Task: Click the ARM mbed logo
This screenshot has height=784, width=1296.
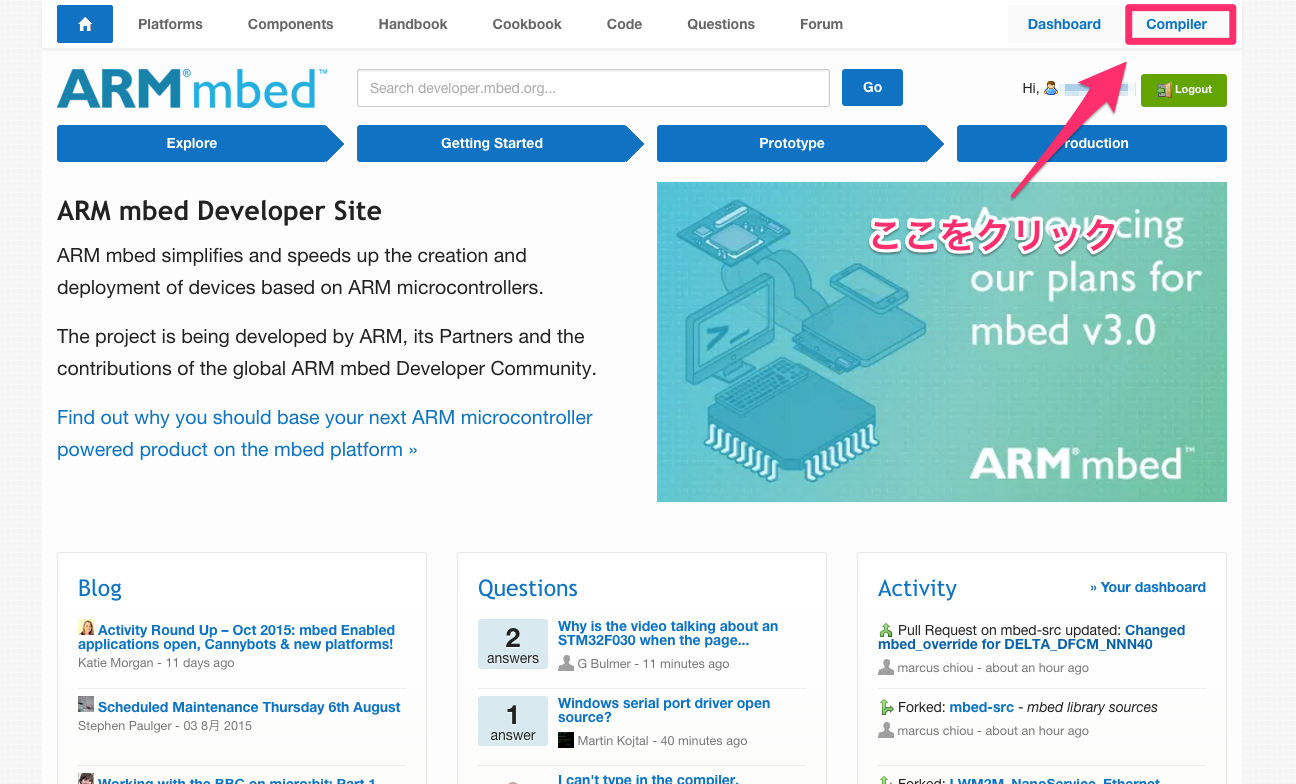Action: (x=190, y=88)
